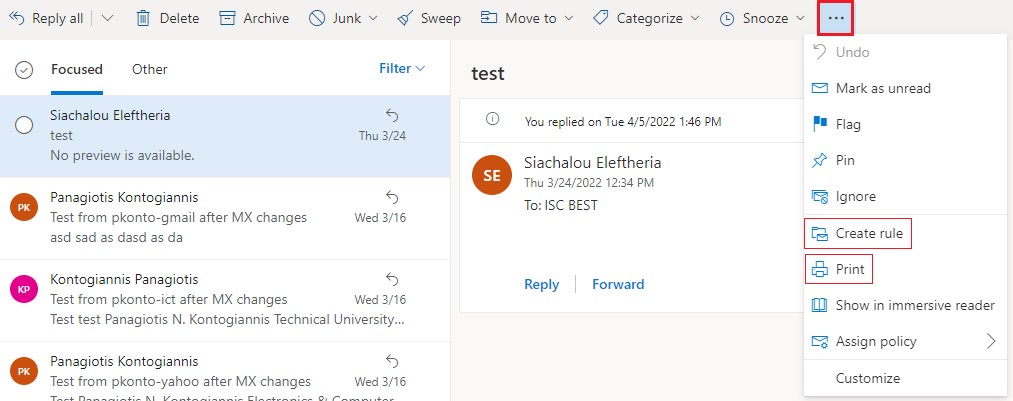The width and height of the screenshot is (1013, 401).
Task: Click the Print printer icon
Action: (x=820, y=269)
